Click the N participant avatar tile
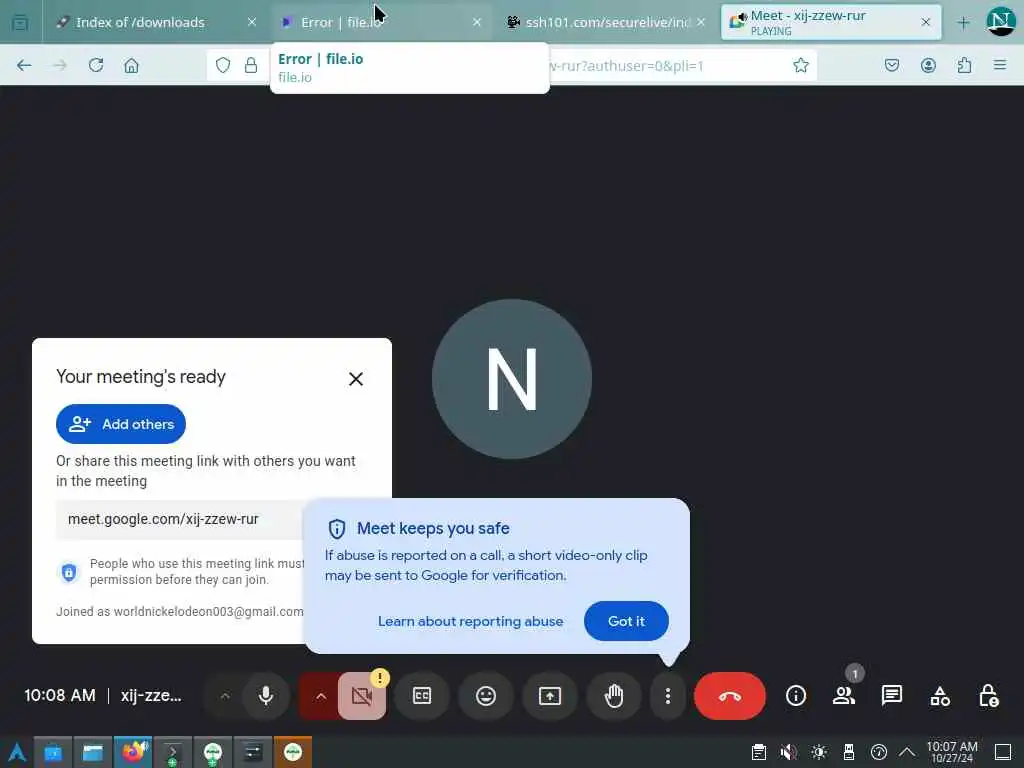 pos(512,379)
